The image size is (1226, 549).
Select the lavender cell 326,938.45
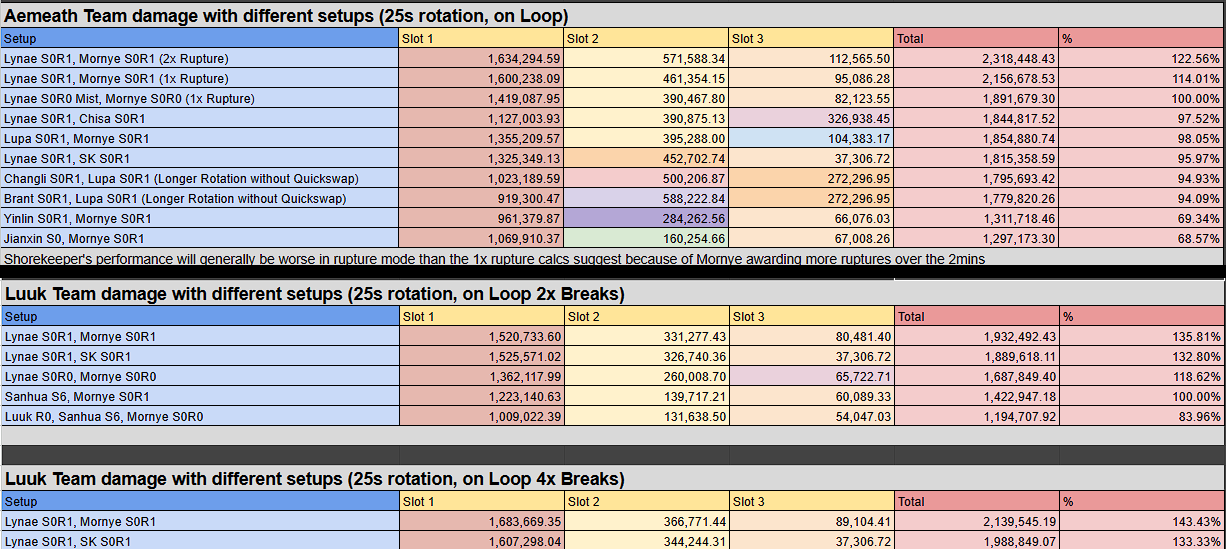coord(811,119)
